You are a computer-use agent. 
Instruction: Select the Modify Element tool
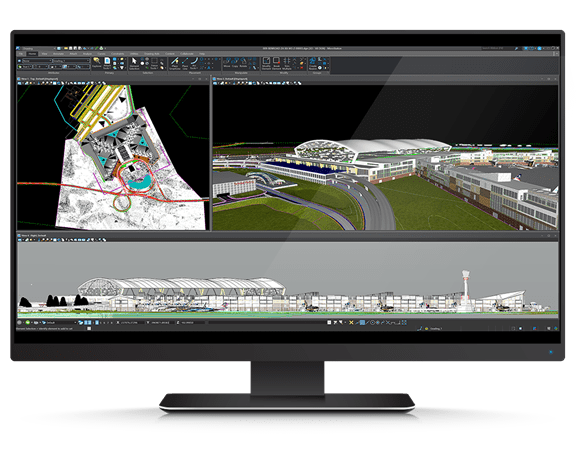[266, 63]
